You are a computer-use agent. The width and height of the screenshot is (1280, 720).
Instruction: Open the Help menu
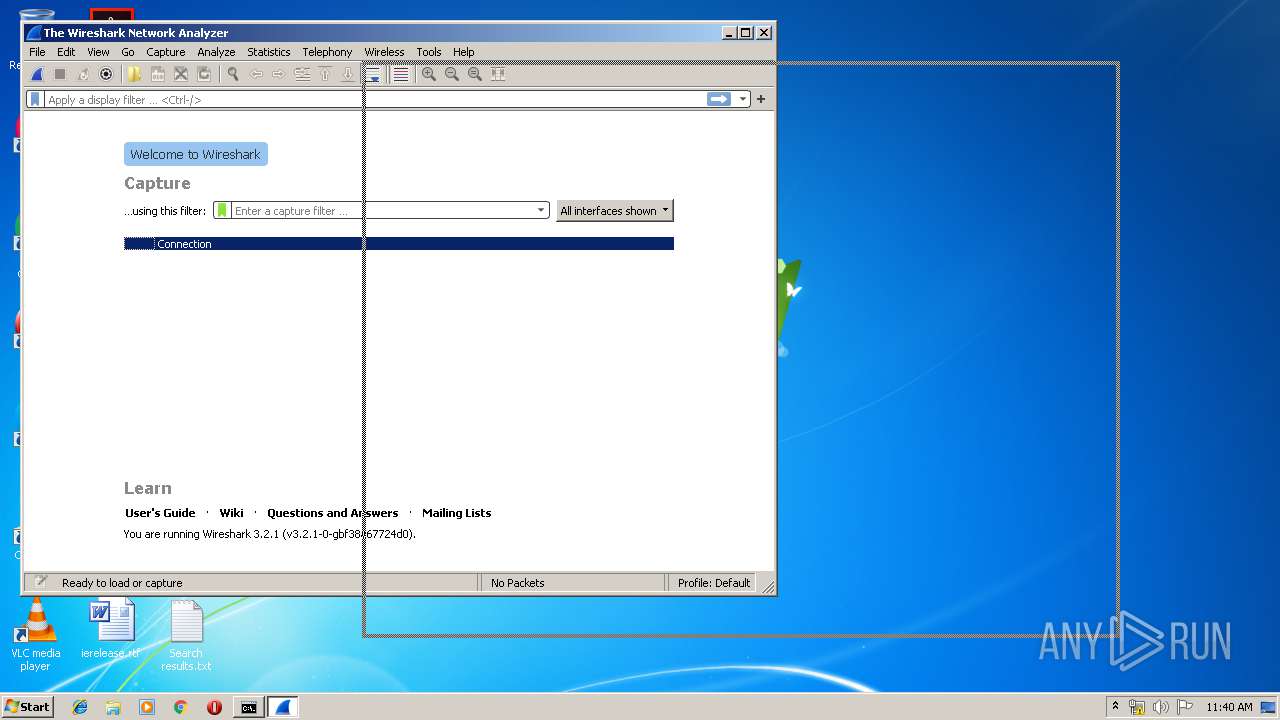[463, 52]
